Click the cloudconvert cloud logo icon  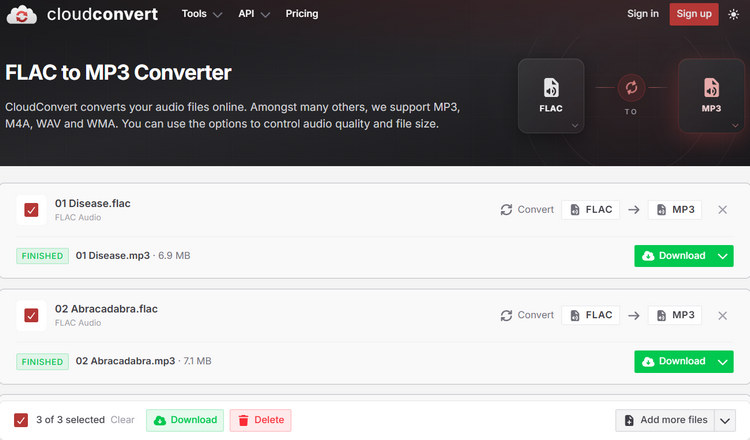pyautogui.click(x=22, y=14)
